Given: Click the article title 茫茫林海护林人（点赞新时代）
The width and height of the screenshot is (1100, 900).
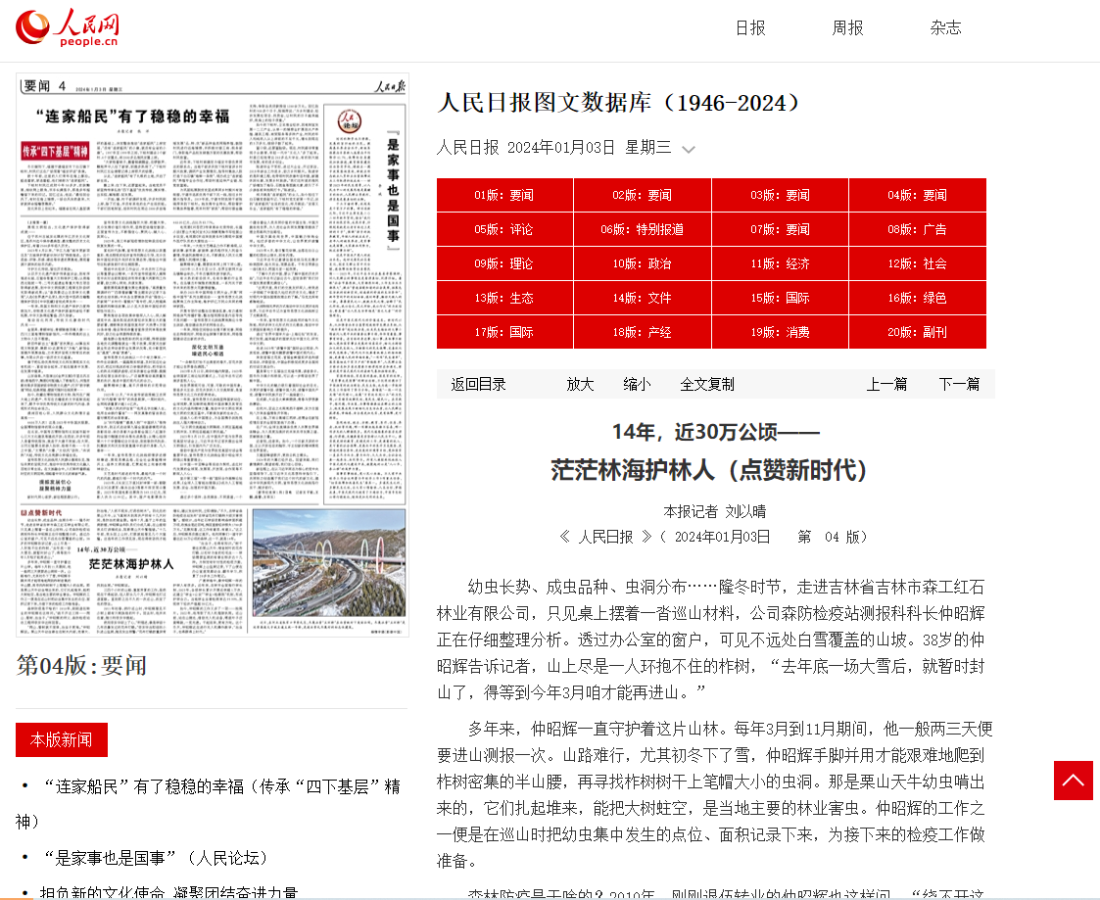Looking at the screenshot, I should pos(709,470).
